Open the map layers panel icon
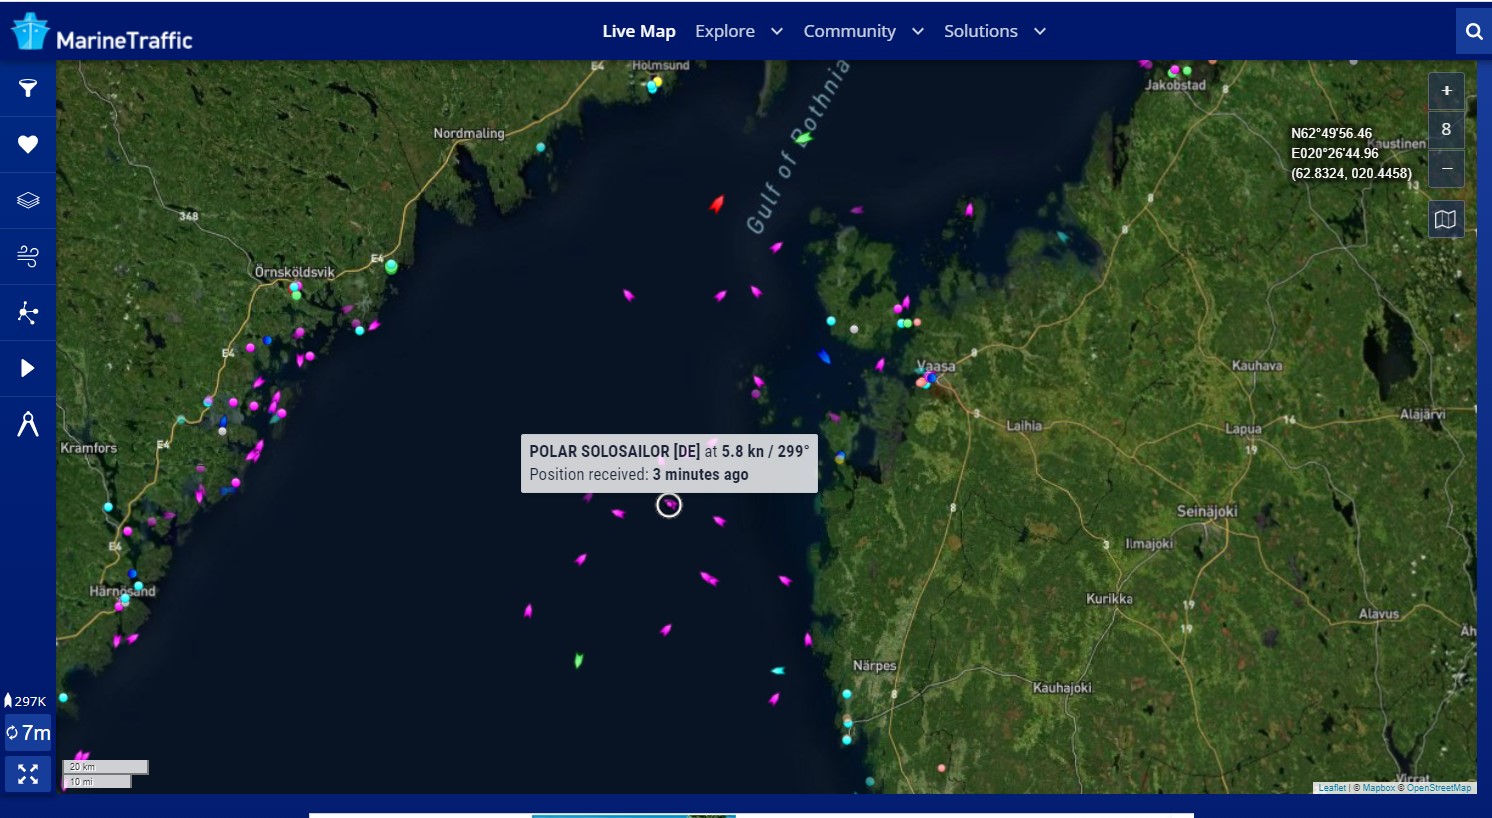The width and height of the screenshot is (1492, 818). [x=28, y=200]
